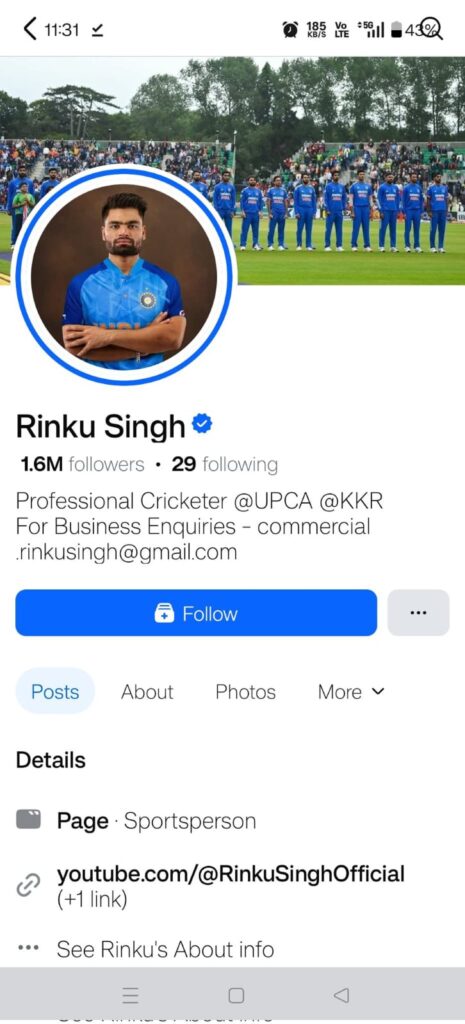465x1024 pixels.
Task: Open the search magnifier icon
Action: point(432,28)
